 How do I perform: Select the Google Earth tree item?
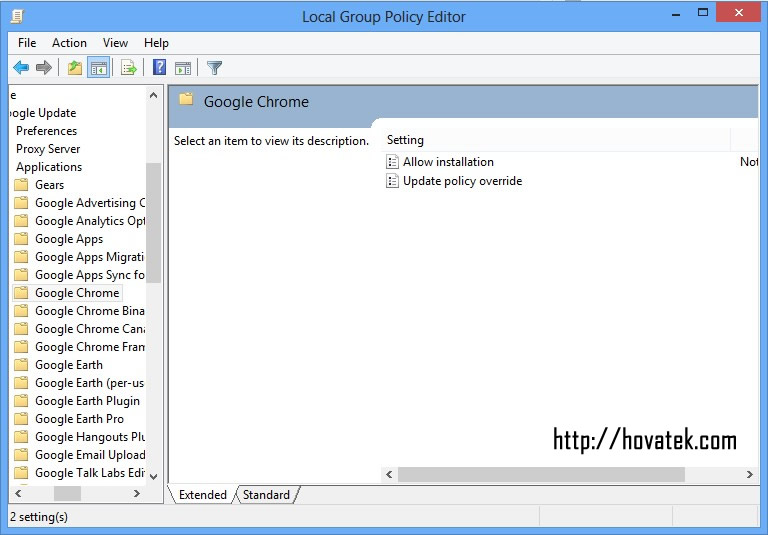point(69,365)
